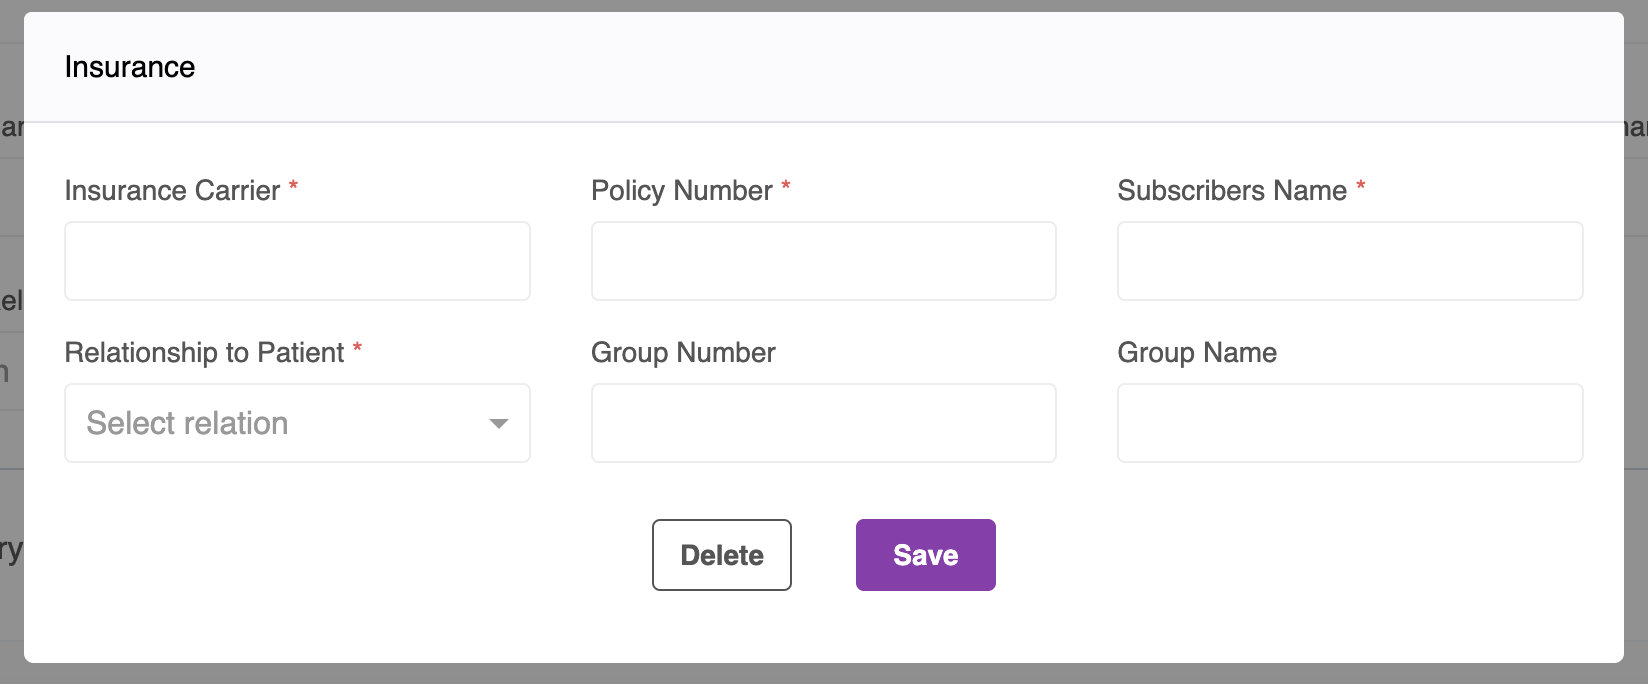The image size is (1648, 684).
Task: Click the red asterisk after Subscribers Name
Action: tap(1361, 186)
